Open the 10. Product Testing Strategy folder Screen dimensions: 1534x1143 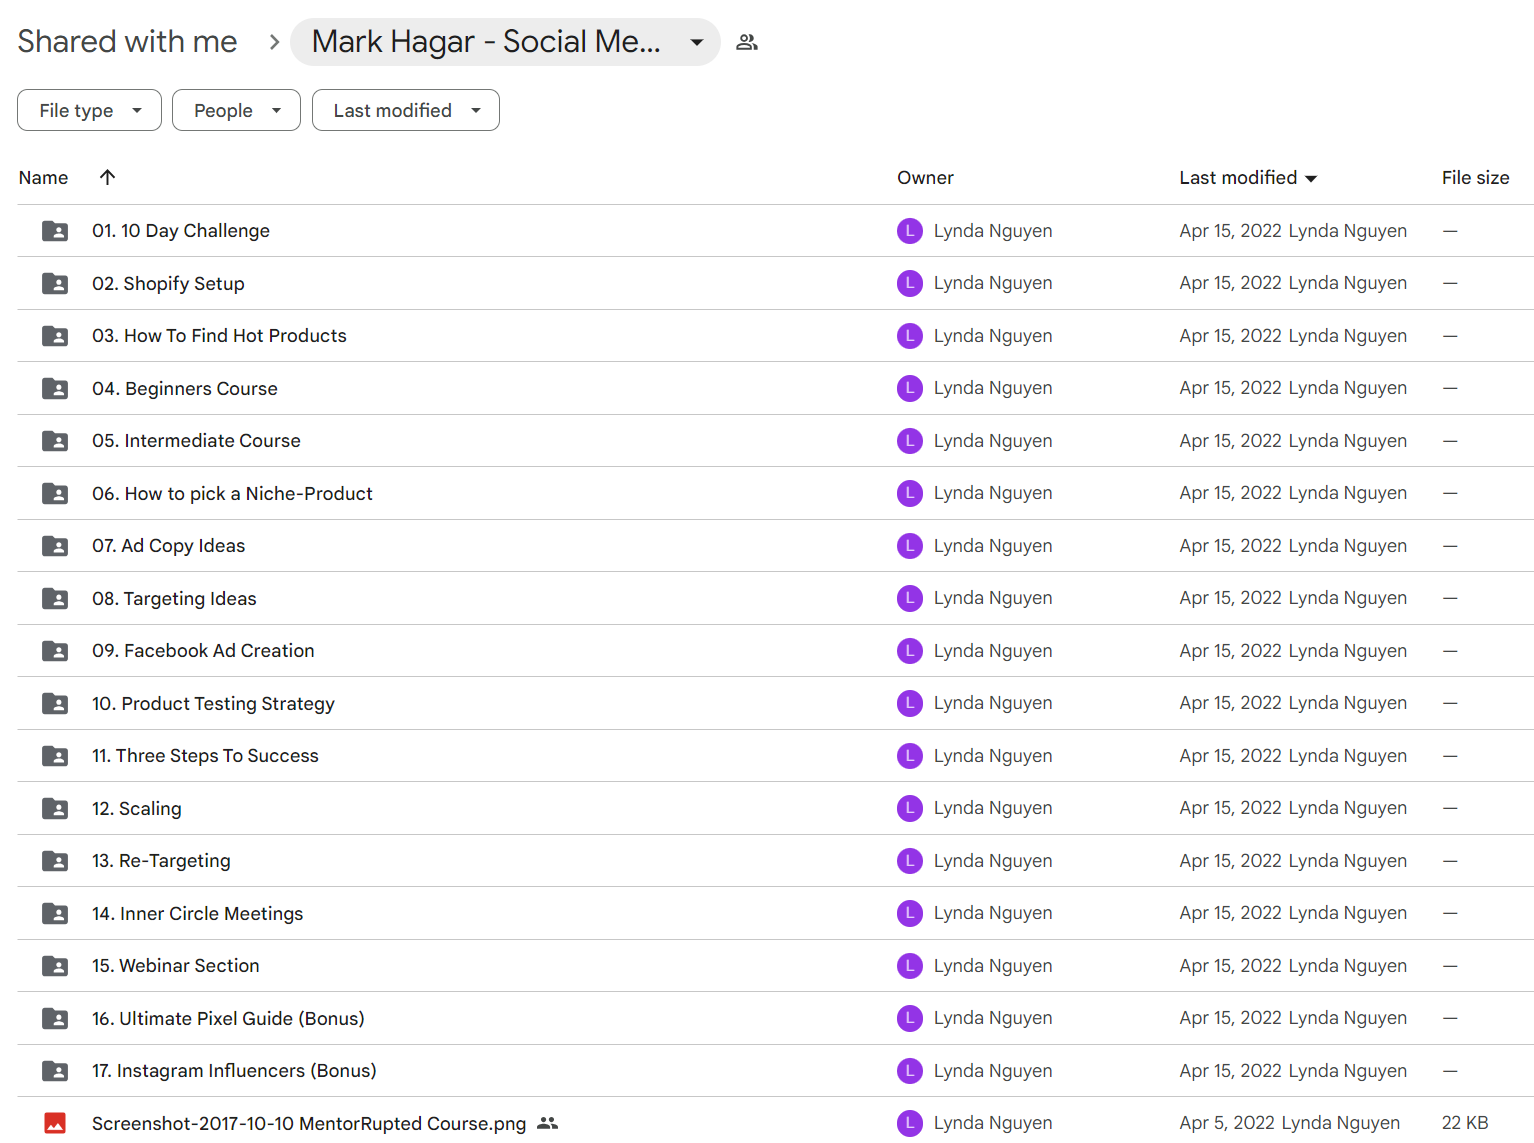pyautogui.click(x=213, y=703)
